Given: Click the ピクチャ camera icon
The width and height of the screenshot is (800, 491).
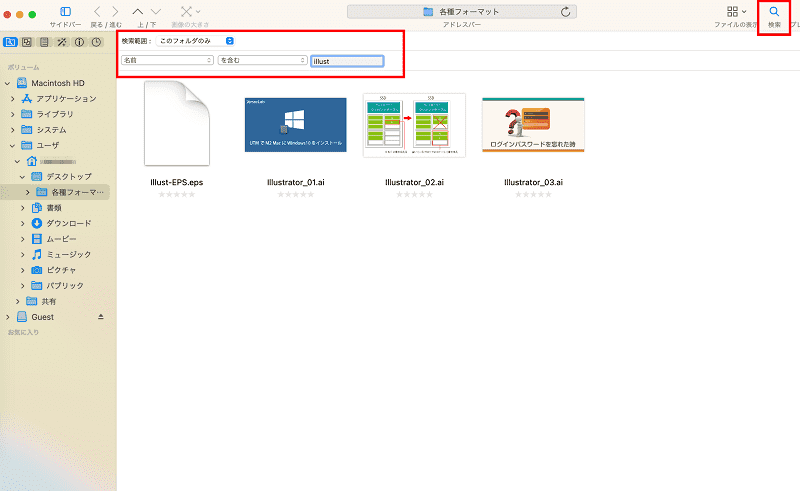Looking at the screenshot, I should tap(37, 270).
